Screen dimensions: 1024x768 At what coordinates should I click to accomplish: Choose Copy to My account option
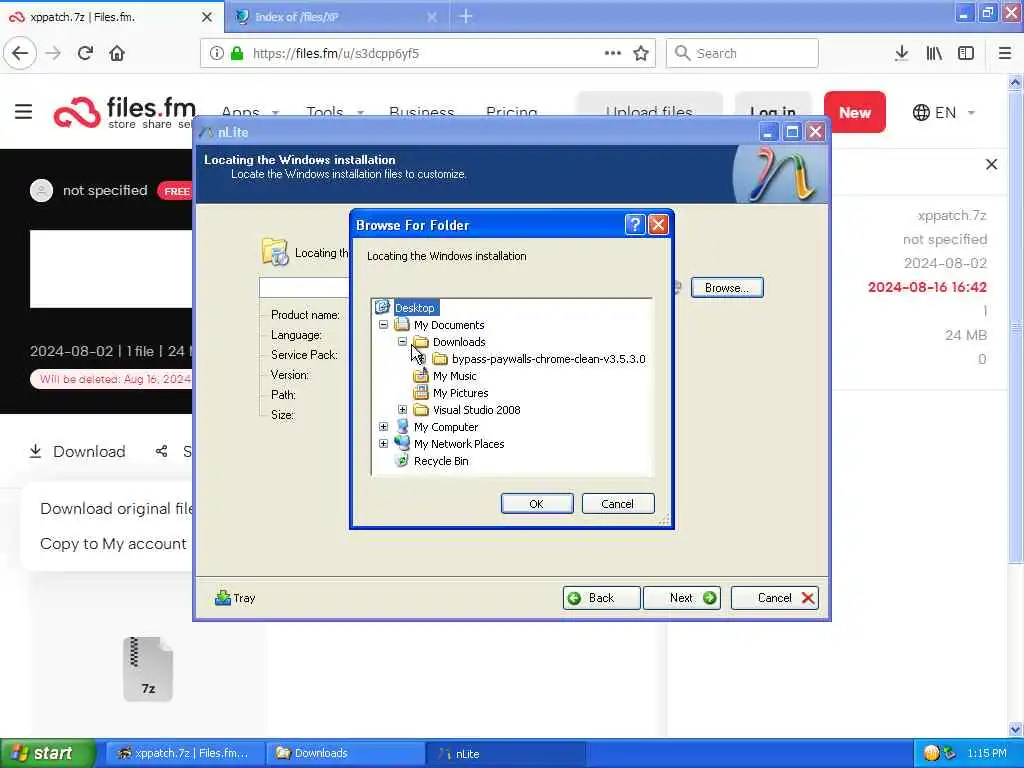(114, 543)
